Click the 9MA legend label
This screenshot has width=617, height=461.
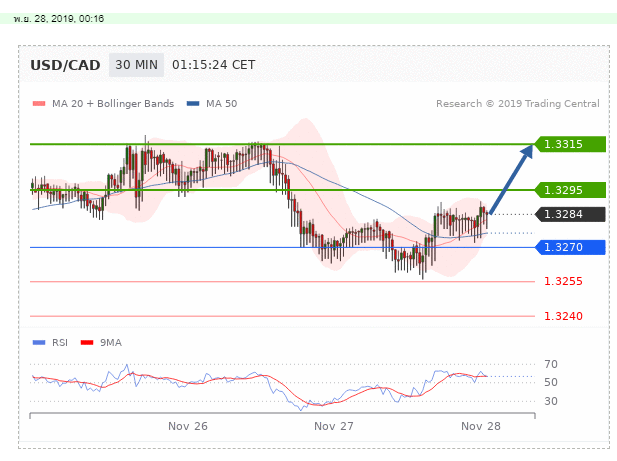[x=111, y=343]
